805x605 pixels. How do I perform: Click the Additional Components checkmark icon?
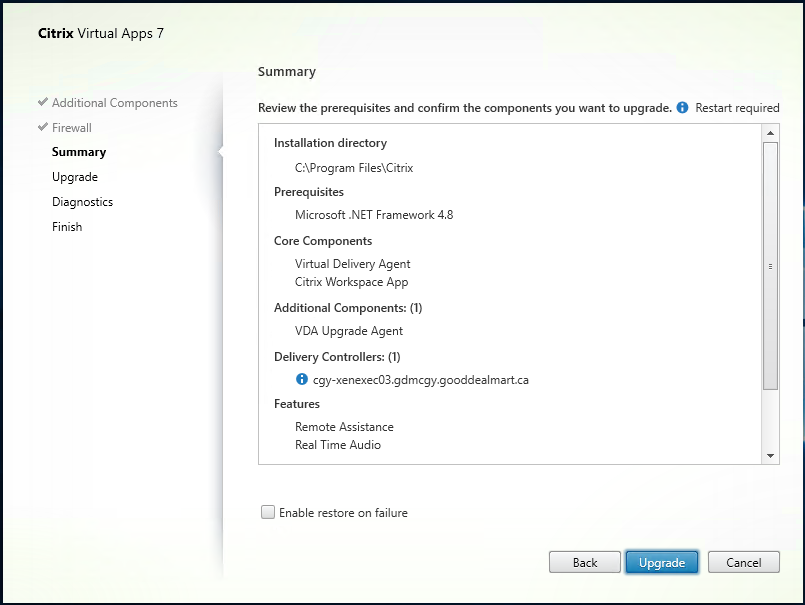tap(42, 103)
